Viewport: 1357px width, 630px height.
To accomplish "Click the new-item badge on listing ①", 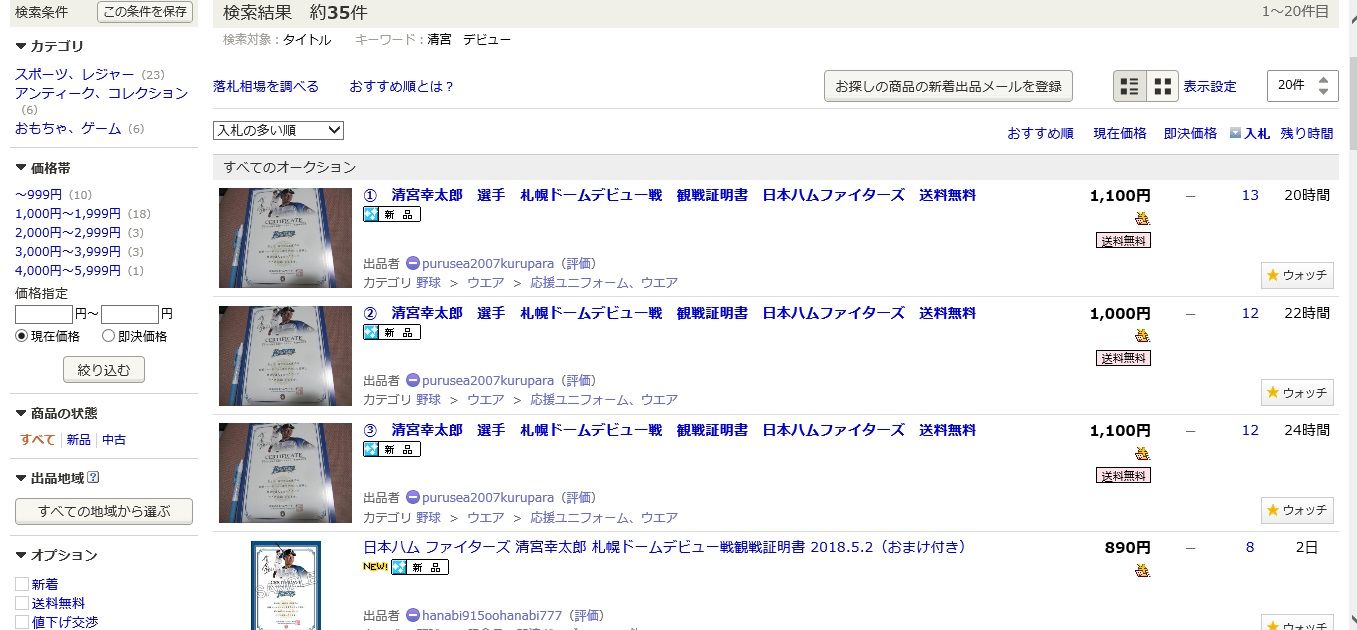I will point(392,214).
